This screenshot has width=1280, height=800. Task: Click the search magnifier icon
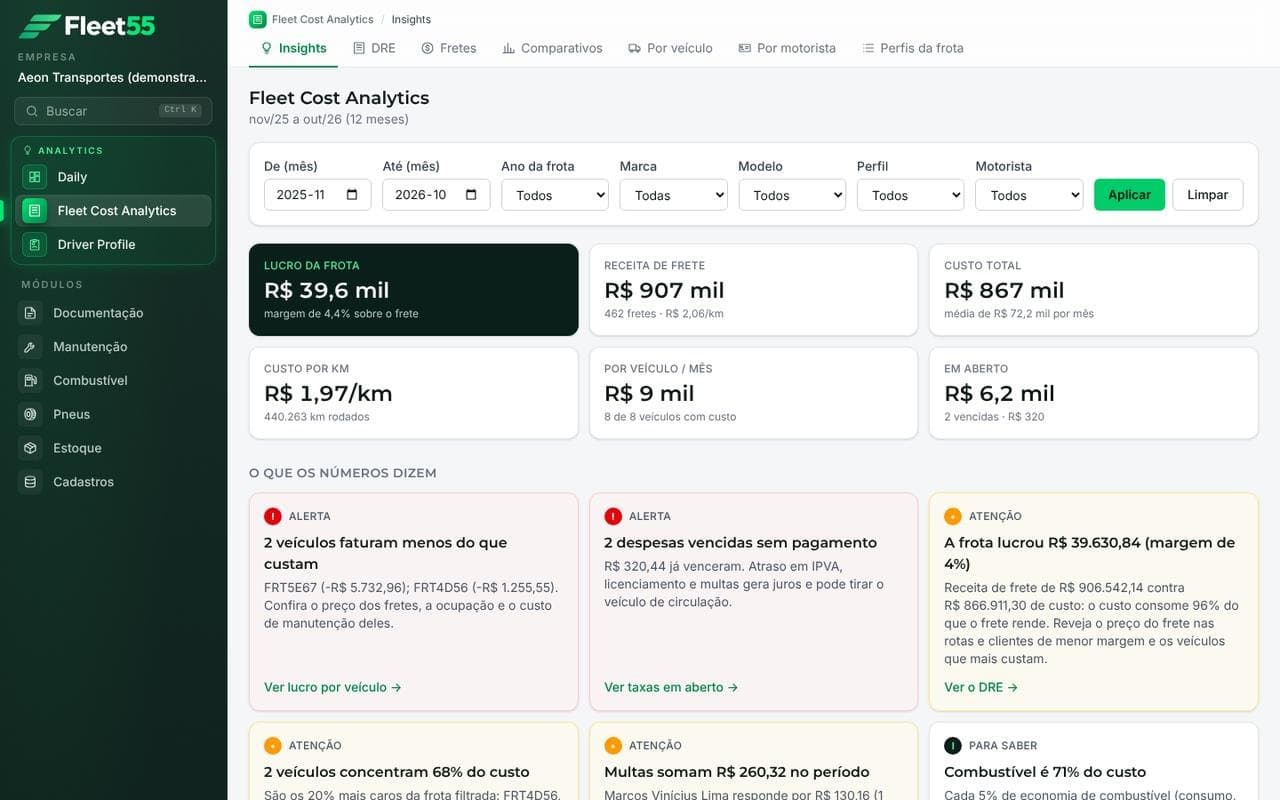point(32,111)
